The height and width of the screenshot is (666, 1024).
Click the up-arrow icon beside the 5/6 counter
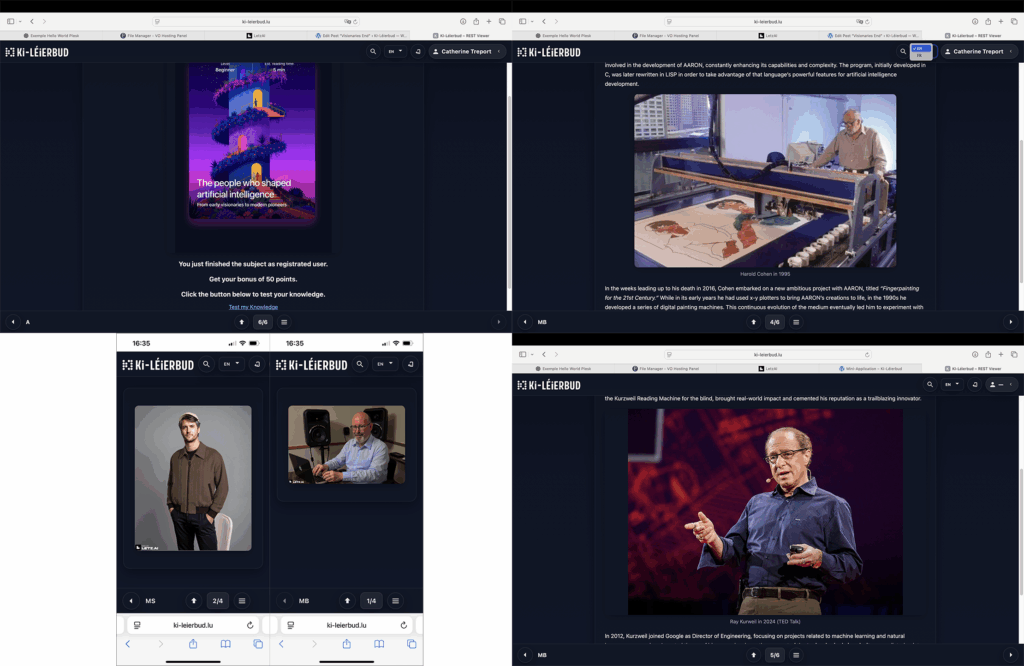(753, 655)
